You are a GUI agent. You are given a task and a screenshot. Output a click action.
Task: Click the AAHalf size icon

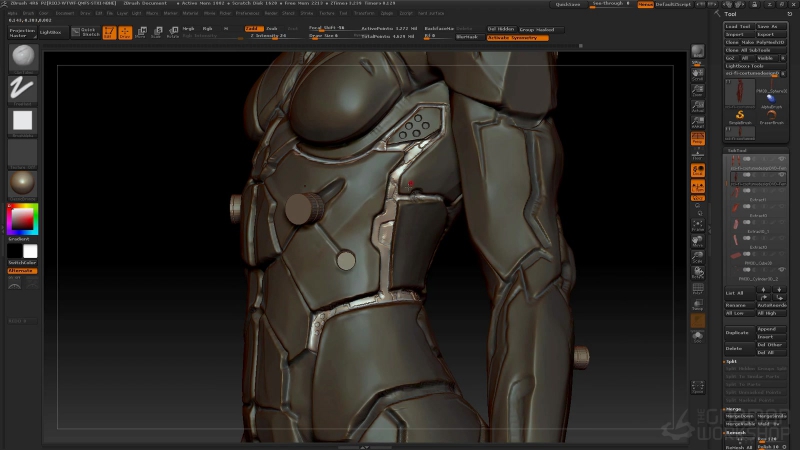[697, 122]
